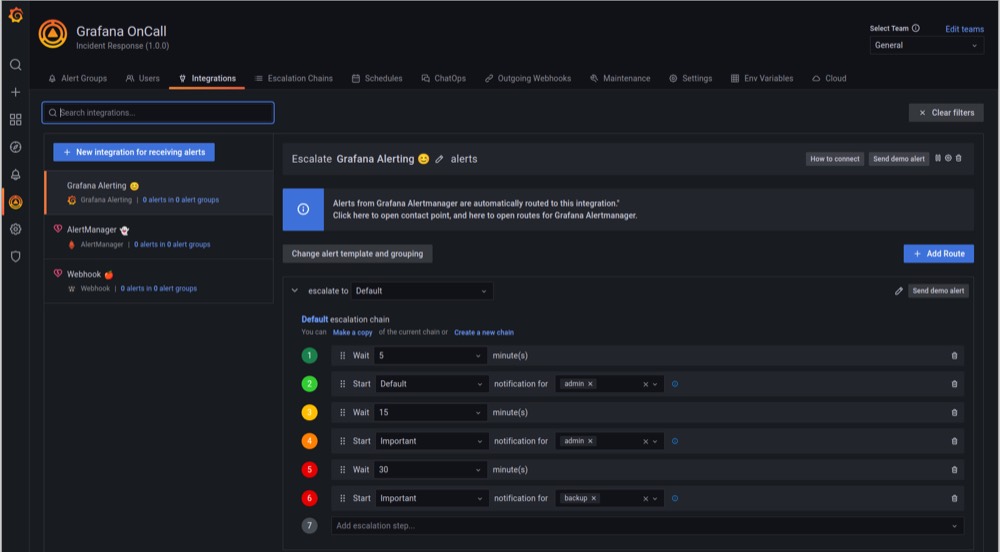Open step 6 Important notification type dropdown
1000x552 pixels.
432,498
